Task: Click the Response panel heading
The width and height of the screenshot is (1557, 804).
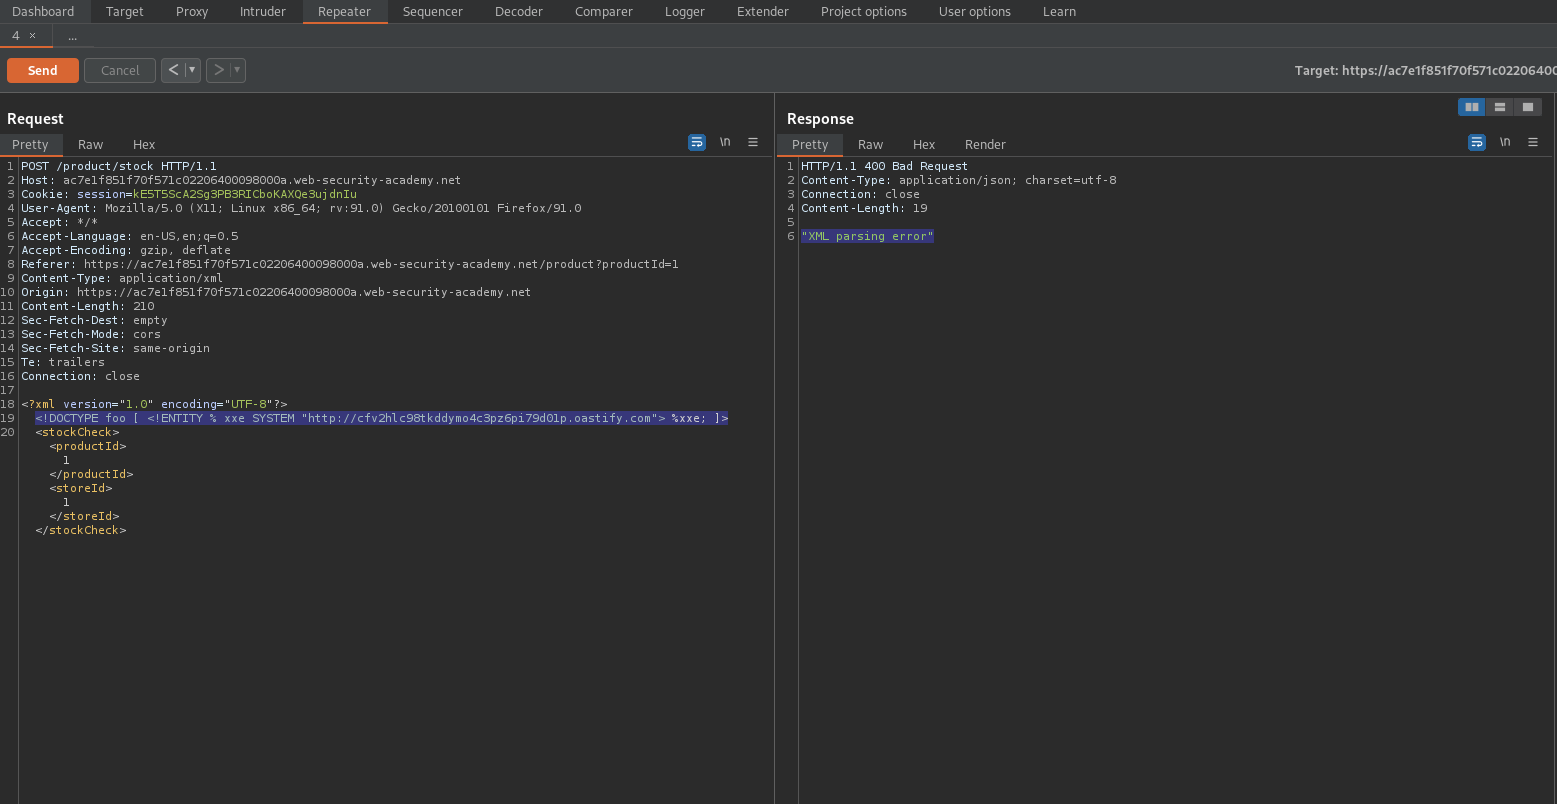Action: [x=820, y=118]
